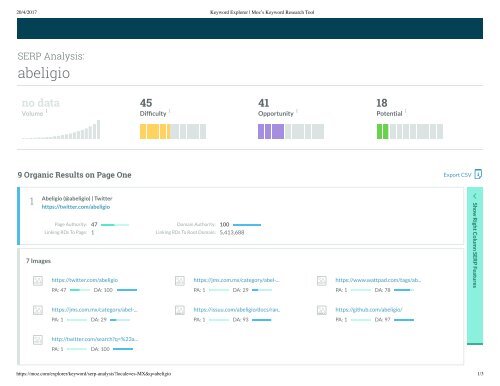
Task: Open the Abeligio (@abeligio) | Twitter result title
Action: (x=77, y=198)
